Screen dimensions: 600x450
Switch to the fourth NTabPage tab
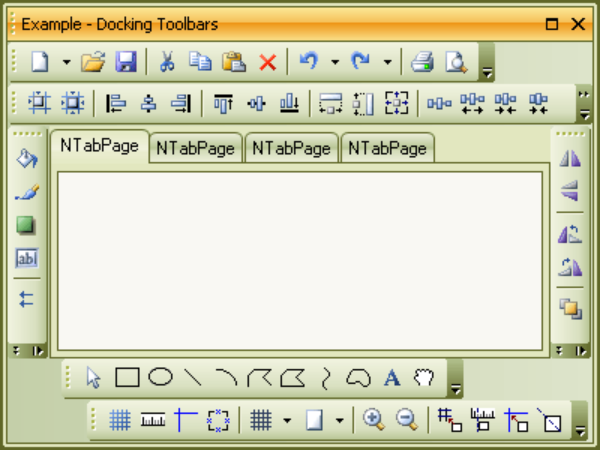387,148
